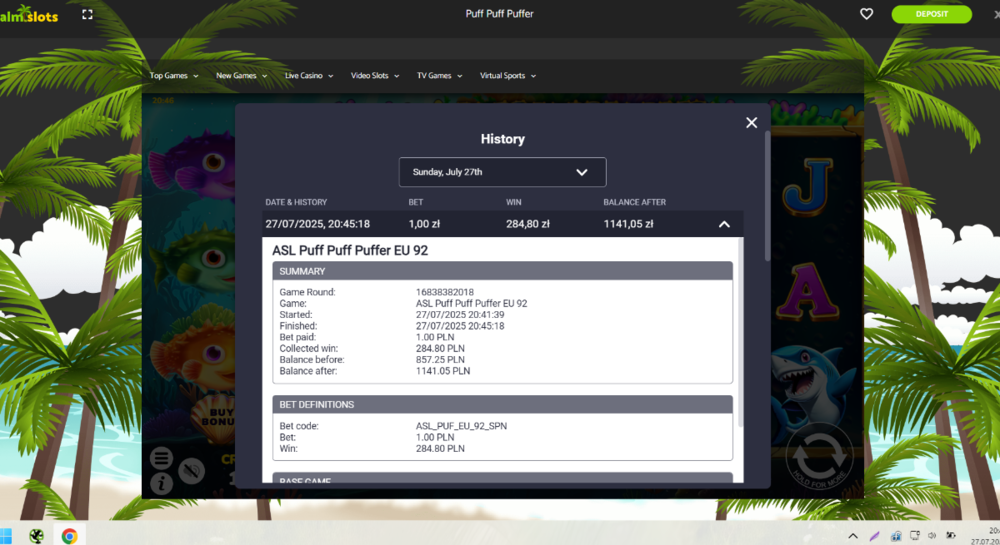Go to Palmslots logo home
The width and height of the screenshot is (1000, 545).
[x=29, y=15]
